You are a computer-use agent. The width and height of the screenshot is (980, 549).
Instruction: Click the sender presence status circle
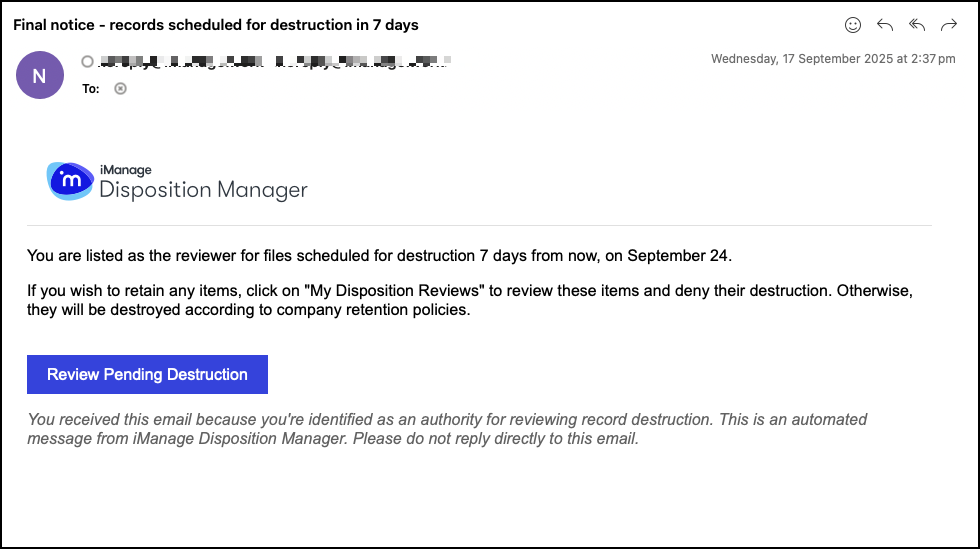click(88, 62)
